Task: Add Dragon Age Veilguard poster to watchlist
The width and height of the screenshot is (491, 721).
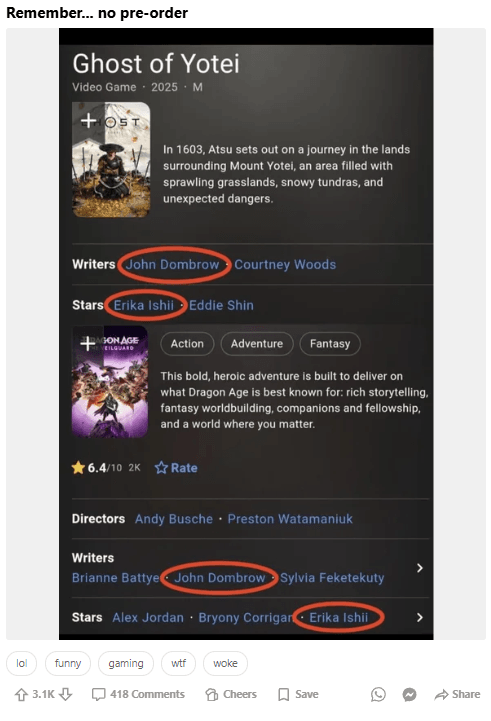Action: tap(88, 343)
